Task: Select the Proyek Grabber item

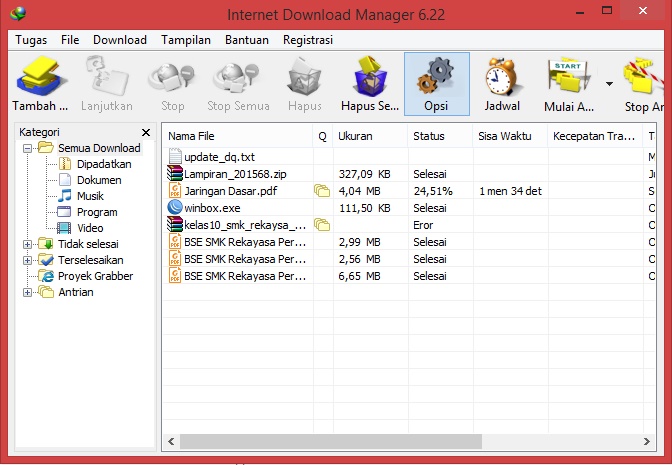Action: tap(95, 276)
